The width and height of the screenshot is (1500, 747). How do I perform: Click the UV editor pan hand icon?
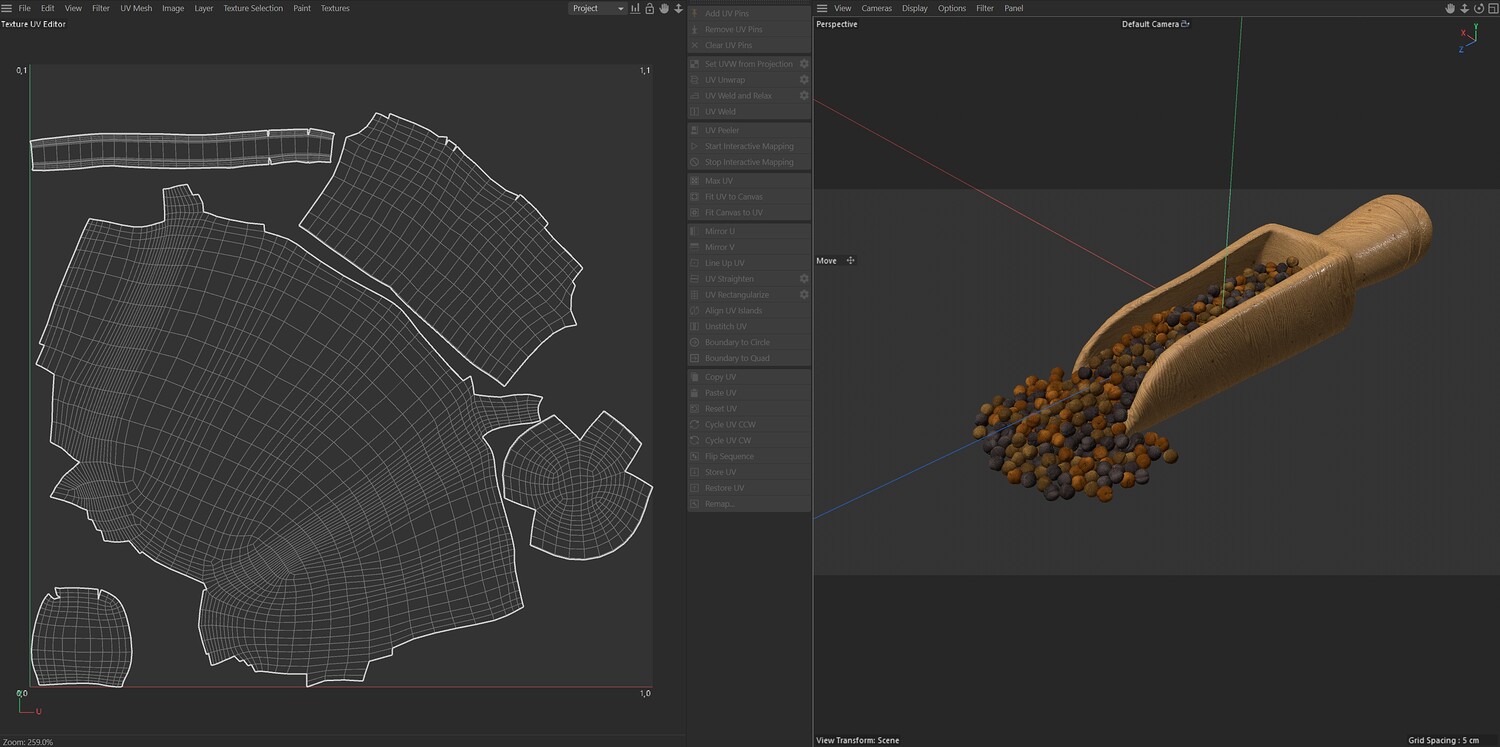pos(663,8)
